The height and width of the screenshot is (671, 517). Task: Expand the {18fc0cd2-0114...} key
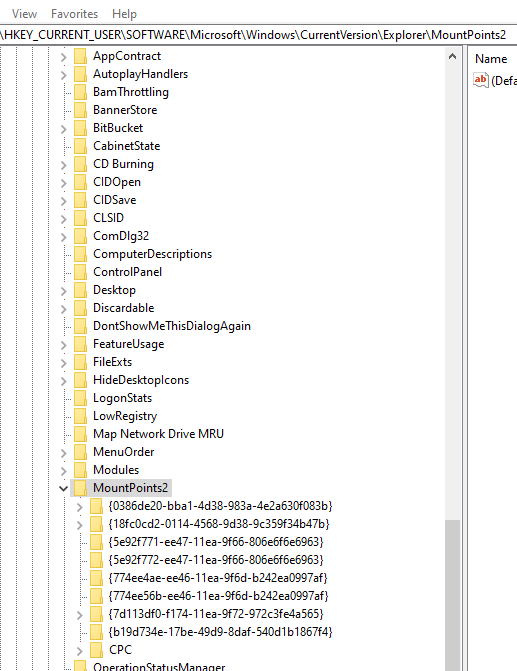[80, 525]
